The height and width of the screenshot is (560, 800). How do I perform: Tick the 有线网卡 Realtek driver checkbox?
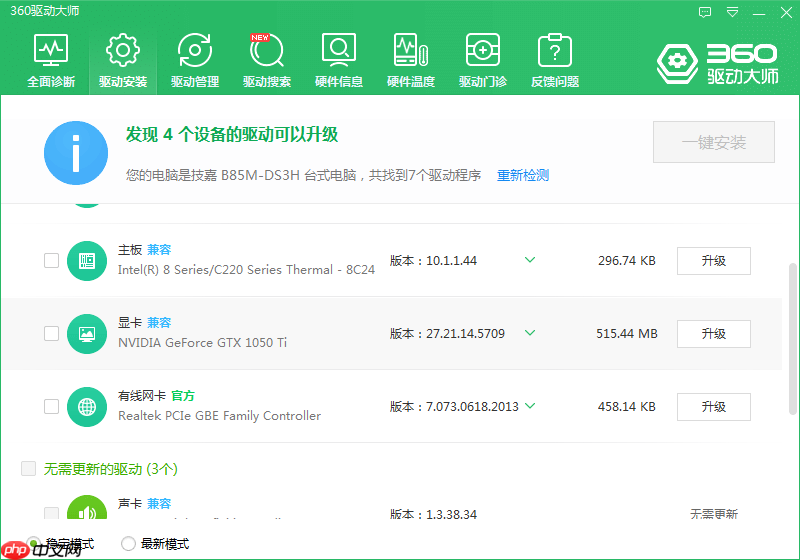(x=52, y=406)
